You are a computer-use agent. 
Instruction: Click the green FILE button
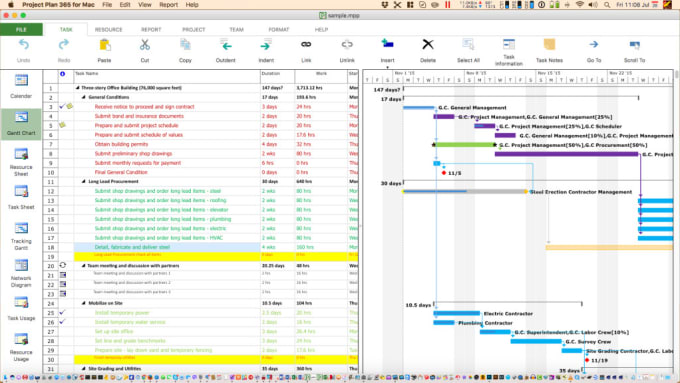21,29
